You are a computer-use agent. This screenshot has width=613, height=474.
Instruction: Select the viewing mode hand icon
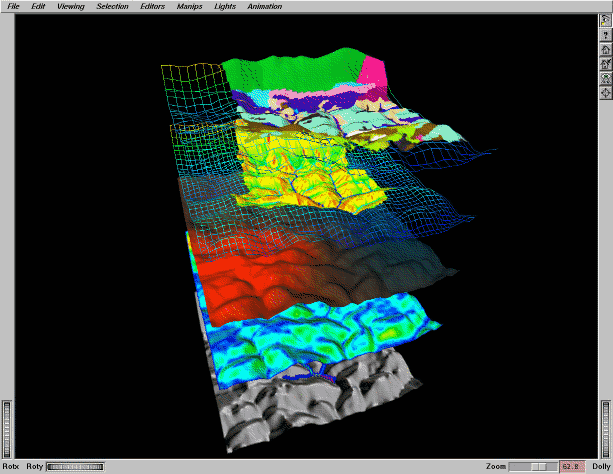pyautogui.click(x=605, y=21)
